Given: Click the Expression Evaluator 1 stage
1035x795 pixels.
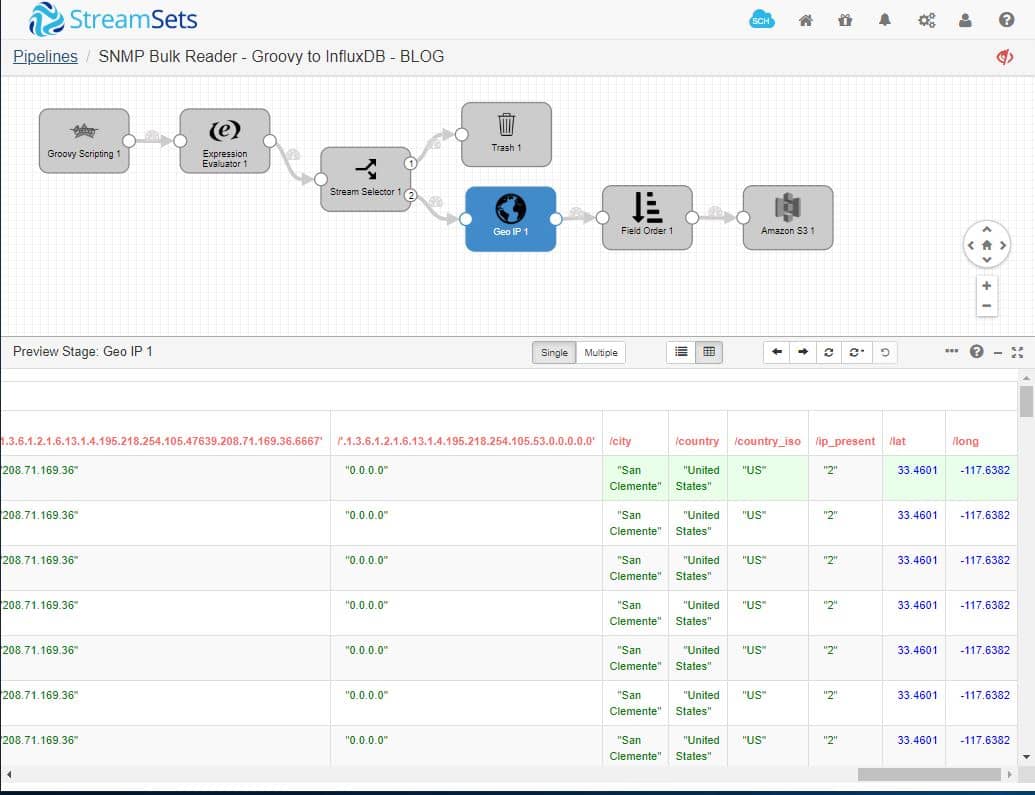Looking at the screenshot, I should [225, 140].
